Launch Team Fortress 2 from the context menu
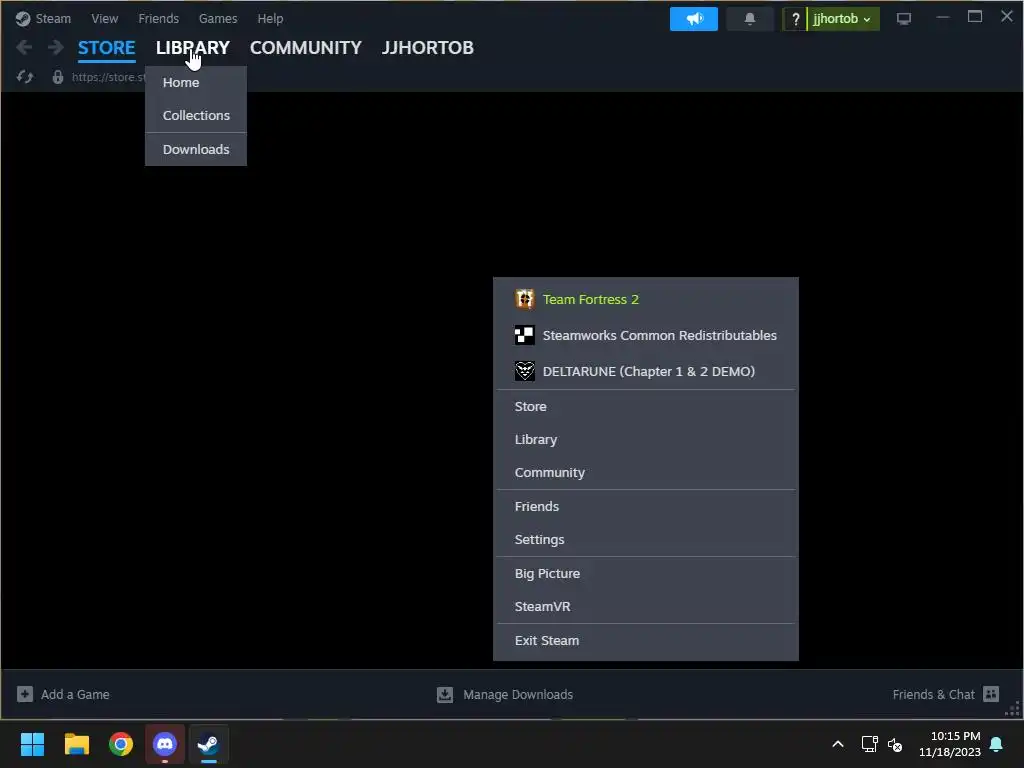This screenshot has height=768, width=1024. point(645,299)
